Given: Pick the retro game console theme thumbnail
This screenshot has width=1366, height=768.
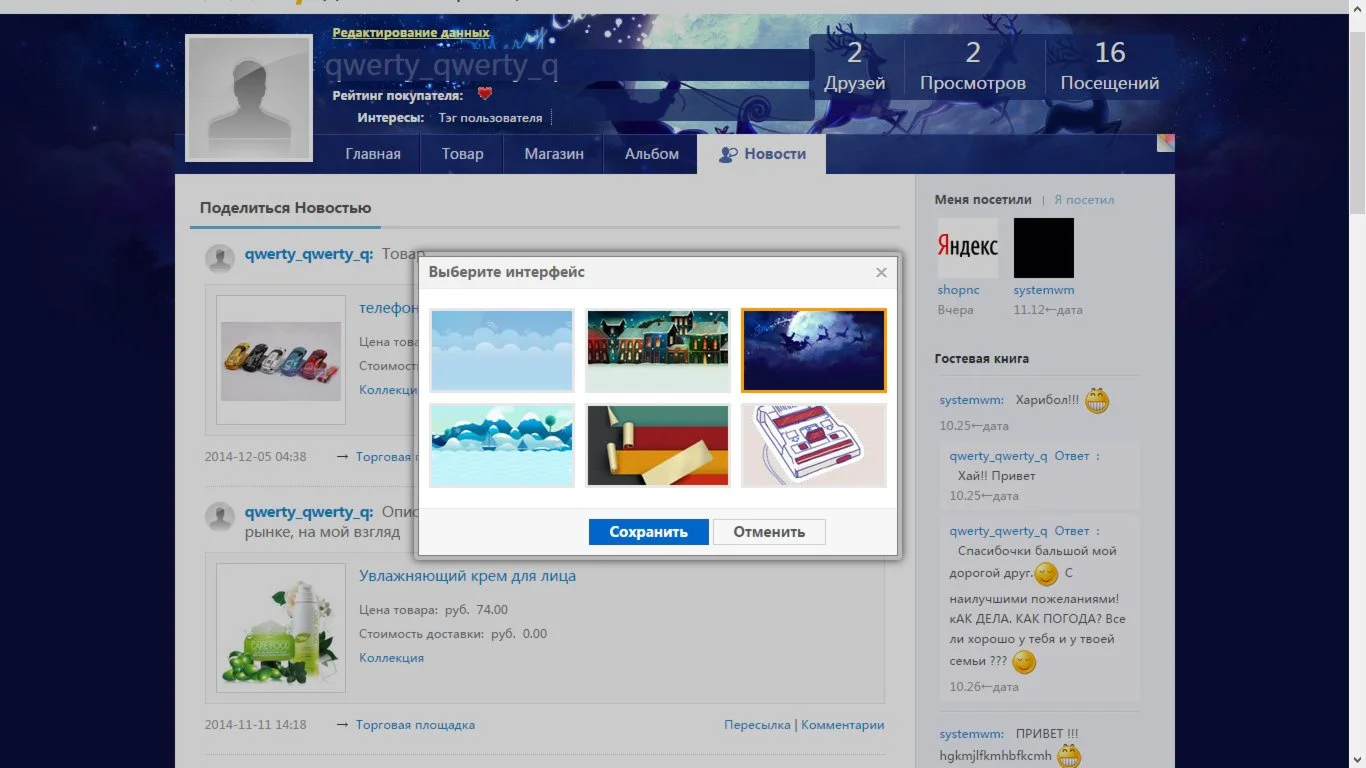Looking at the screenshot, I should (814, 445).
